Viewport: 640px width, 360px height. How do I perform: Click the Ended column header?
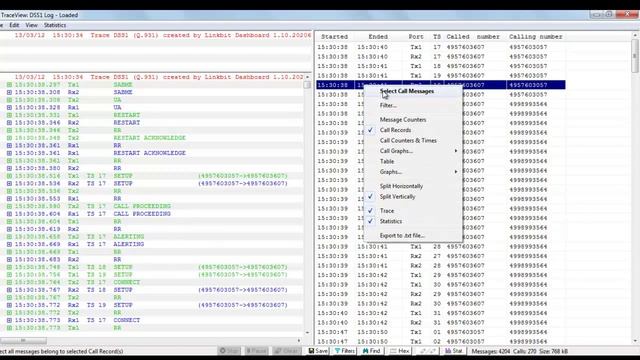tap(378, 37)
